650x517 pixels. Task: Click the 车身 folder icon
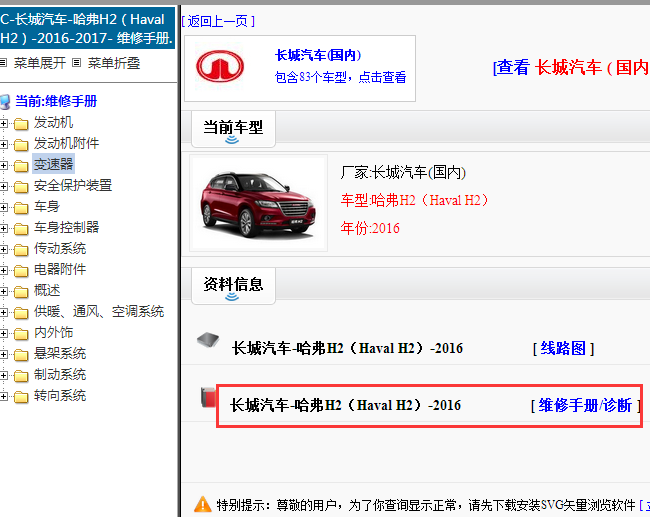(x=21, y=208)
